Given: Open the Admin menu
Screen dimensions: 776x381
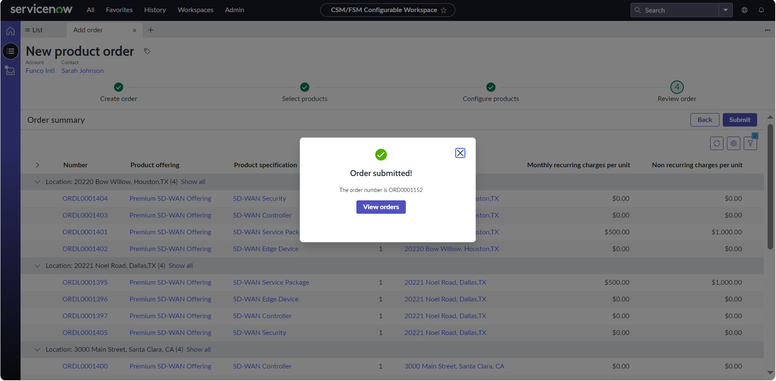Looking at the screenshot, I should [234, 10].
